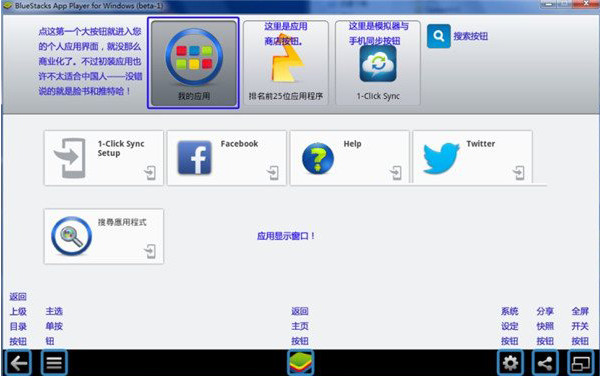
Task: Click the BlueStacks App Player title bar
Action: [x=268, y=6]
